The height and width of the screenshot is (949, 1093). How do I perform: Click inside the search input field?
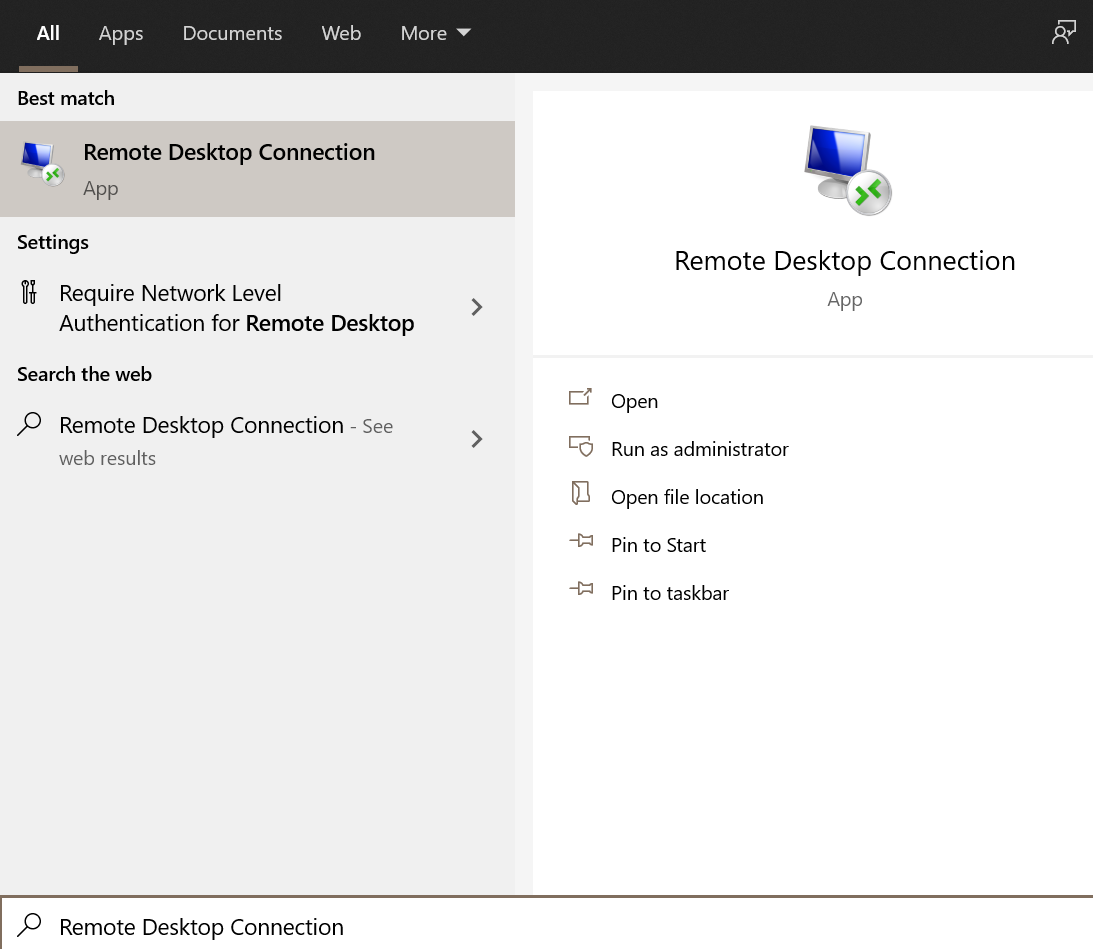pos(400,926)
